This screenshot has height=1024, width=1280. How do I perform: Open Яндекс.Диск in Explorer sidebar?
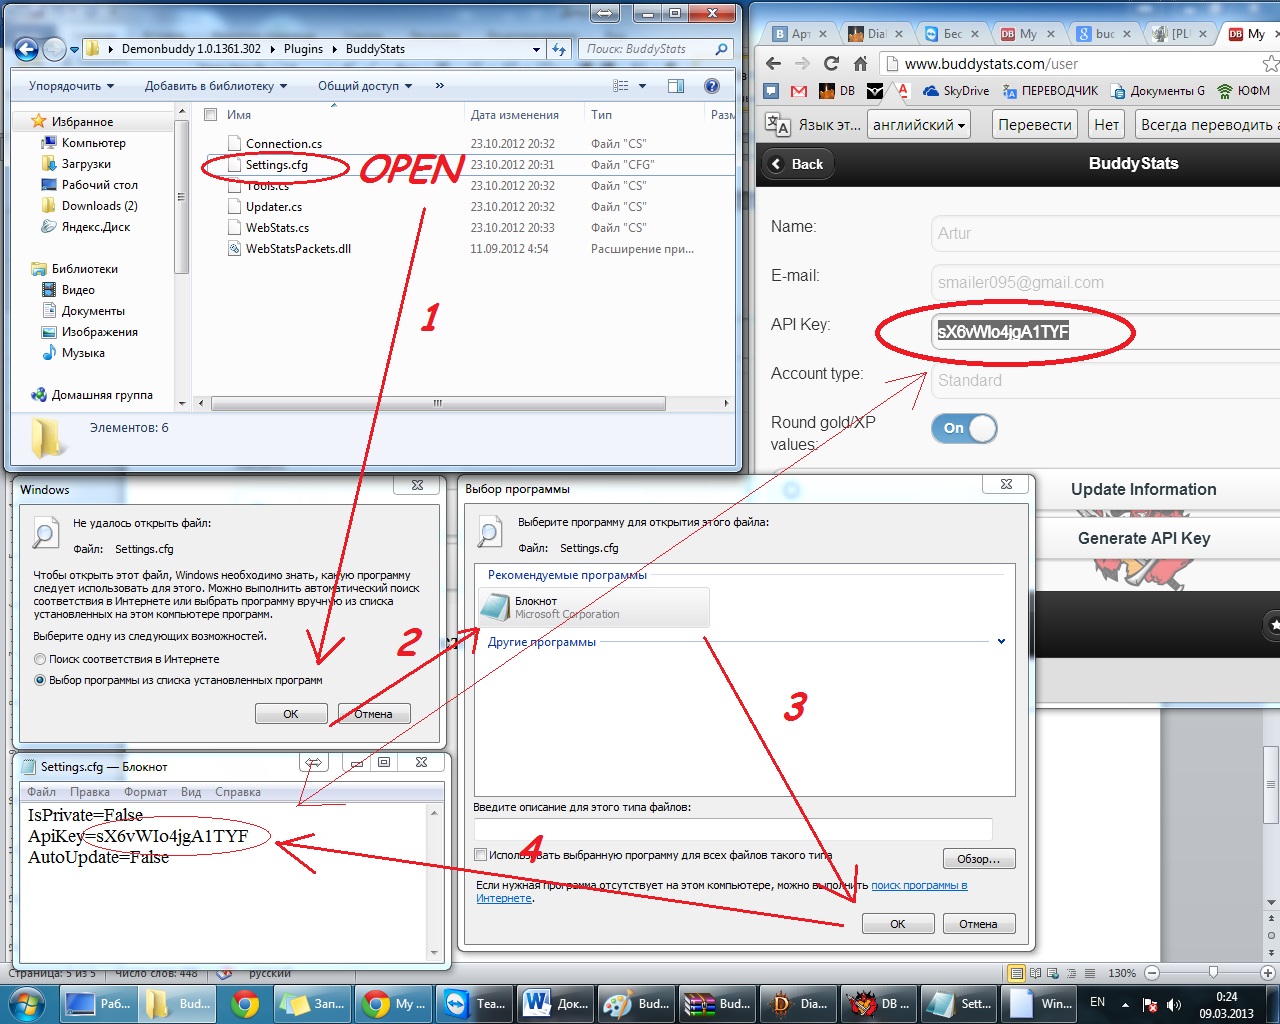point(96,227)
